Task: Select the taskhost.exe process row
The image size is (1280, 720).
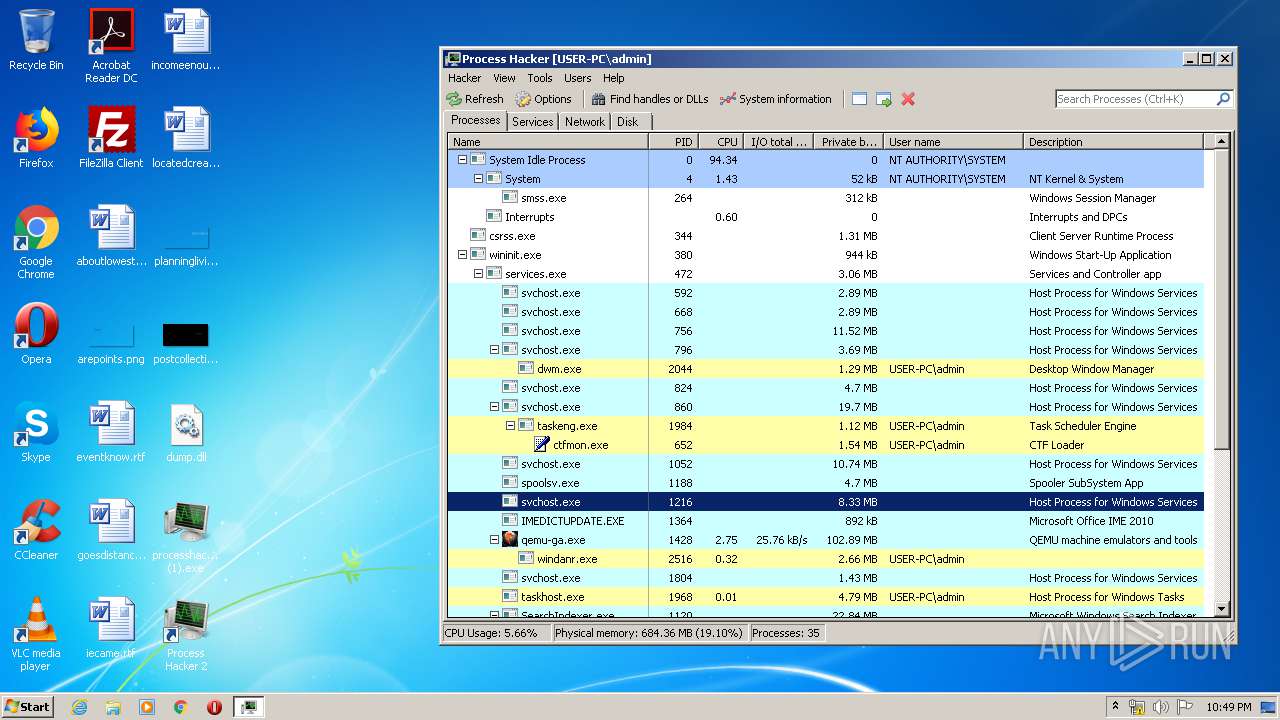Action: [825, 597]
